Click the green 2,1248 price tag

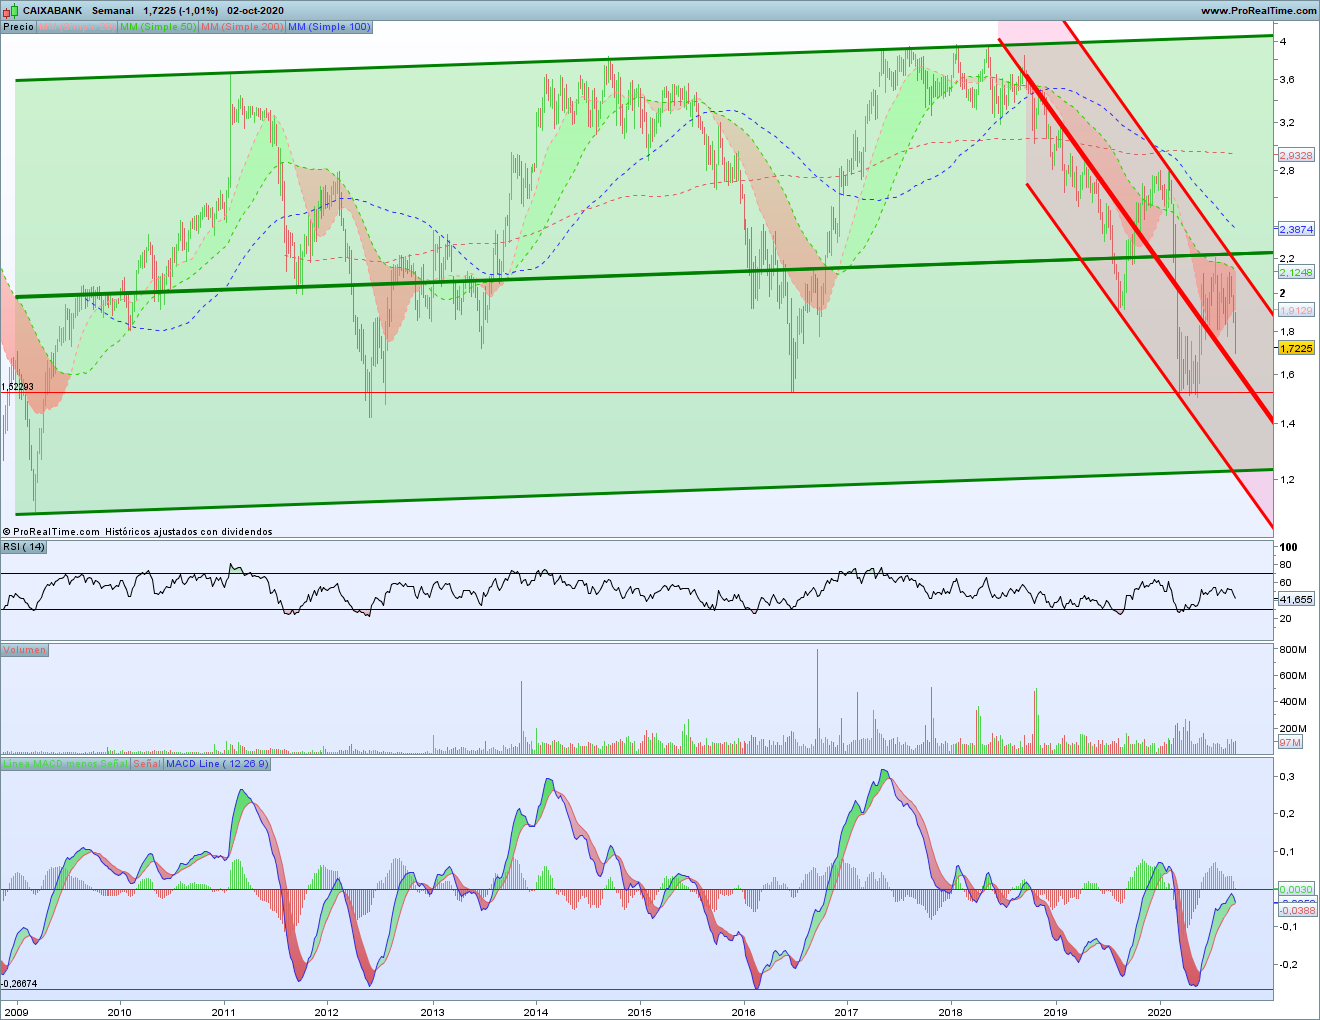[1296, 273]
